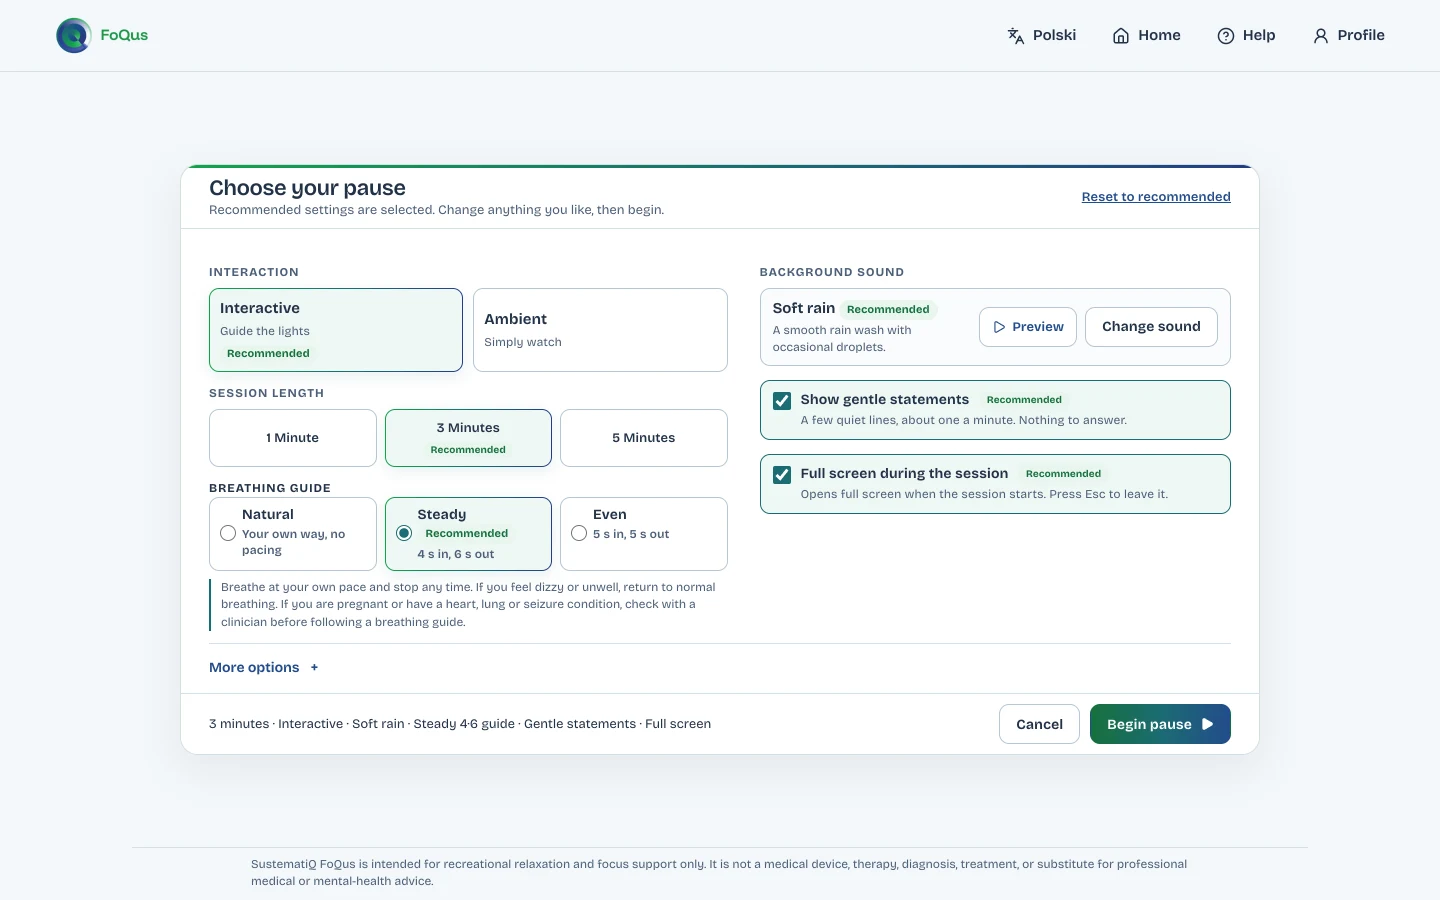Click the summary line starting "3 minutes · Interactive"

pos(460,724)
